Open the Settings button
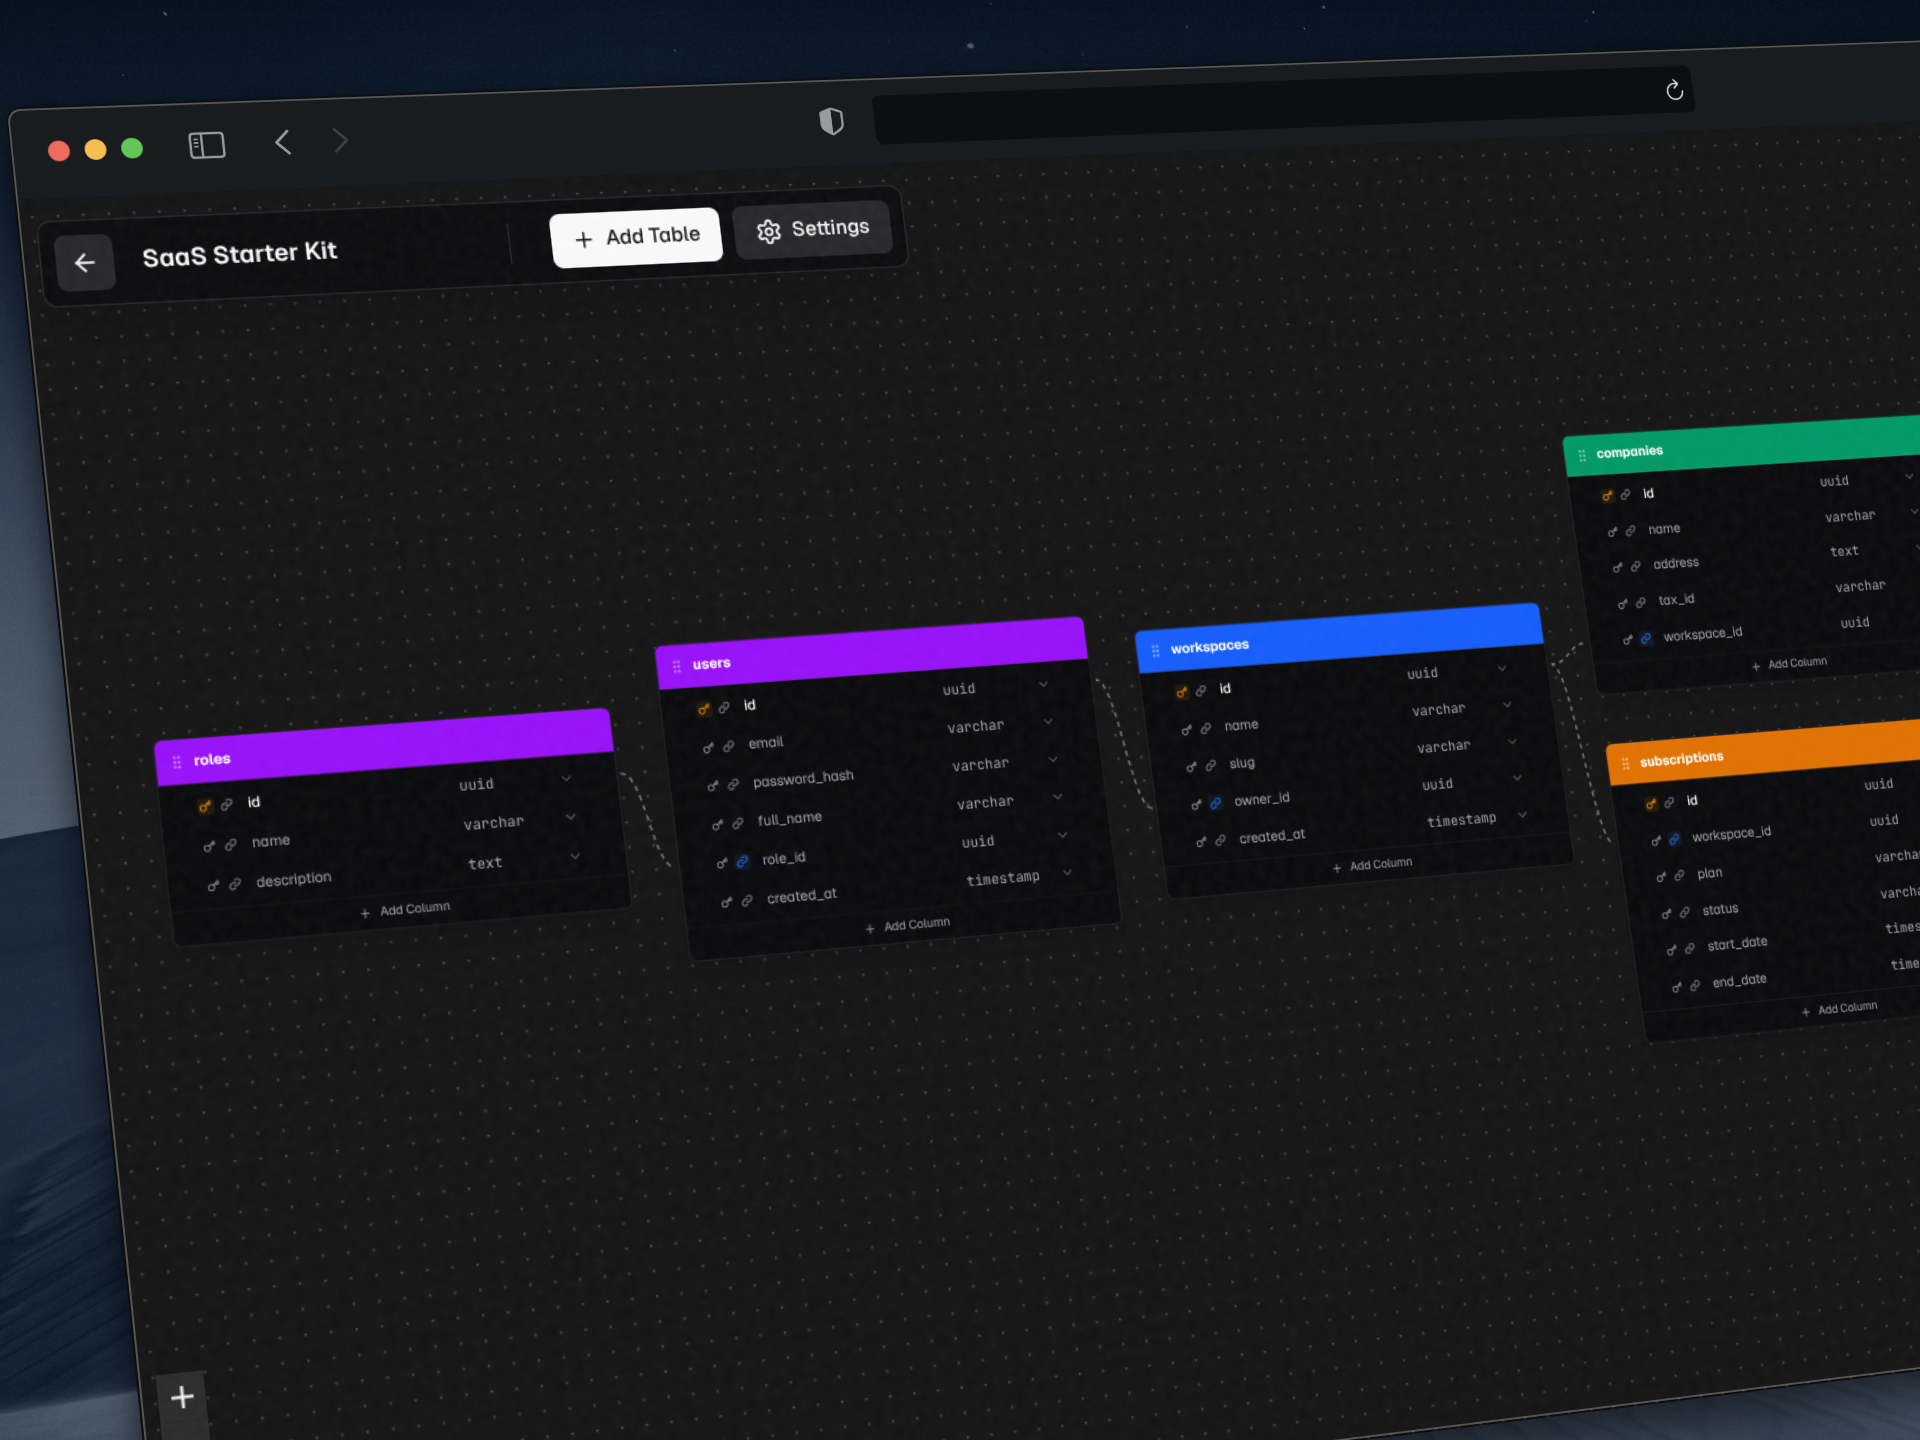Screen dimensions: 1920x1440 [812, 229]
